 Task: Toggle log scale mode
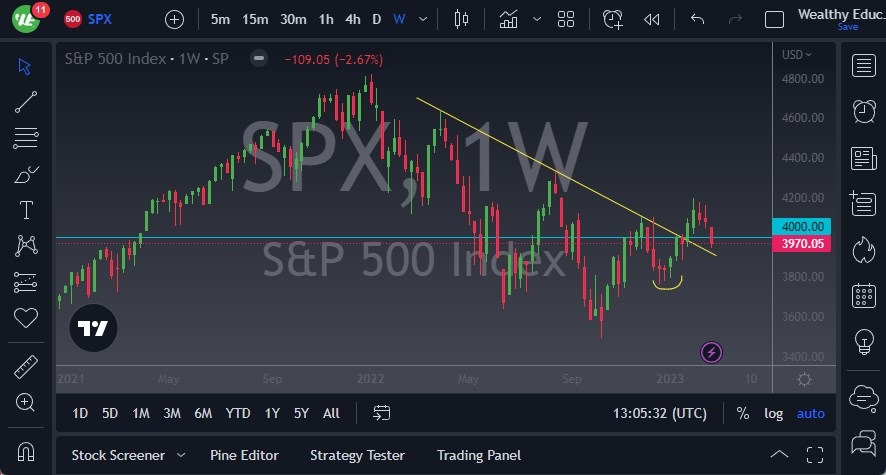pyautogui.click(x=774, y=413)
